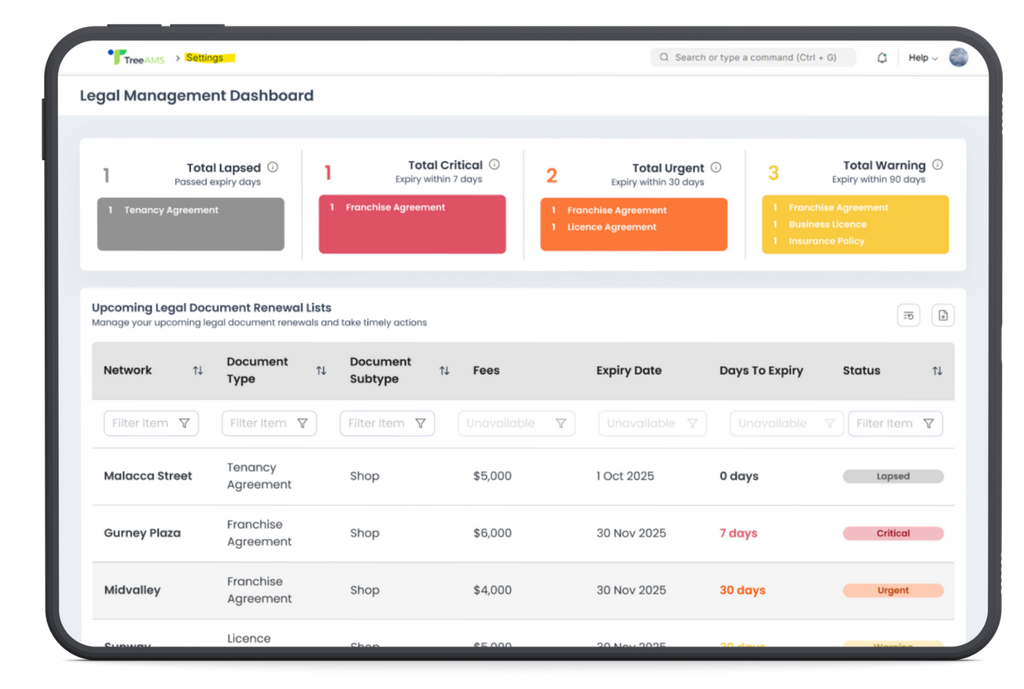View the Total Lapsed info tooltip icon
The height and width of the screenshot is (689, 1024).
(272, 166)
